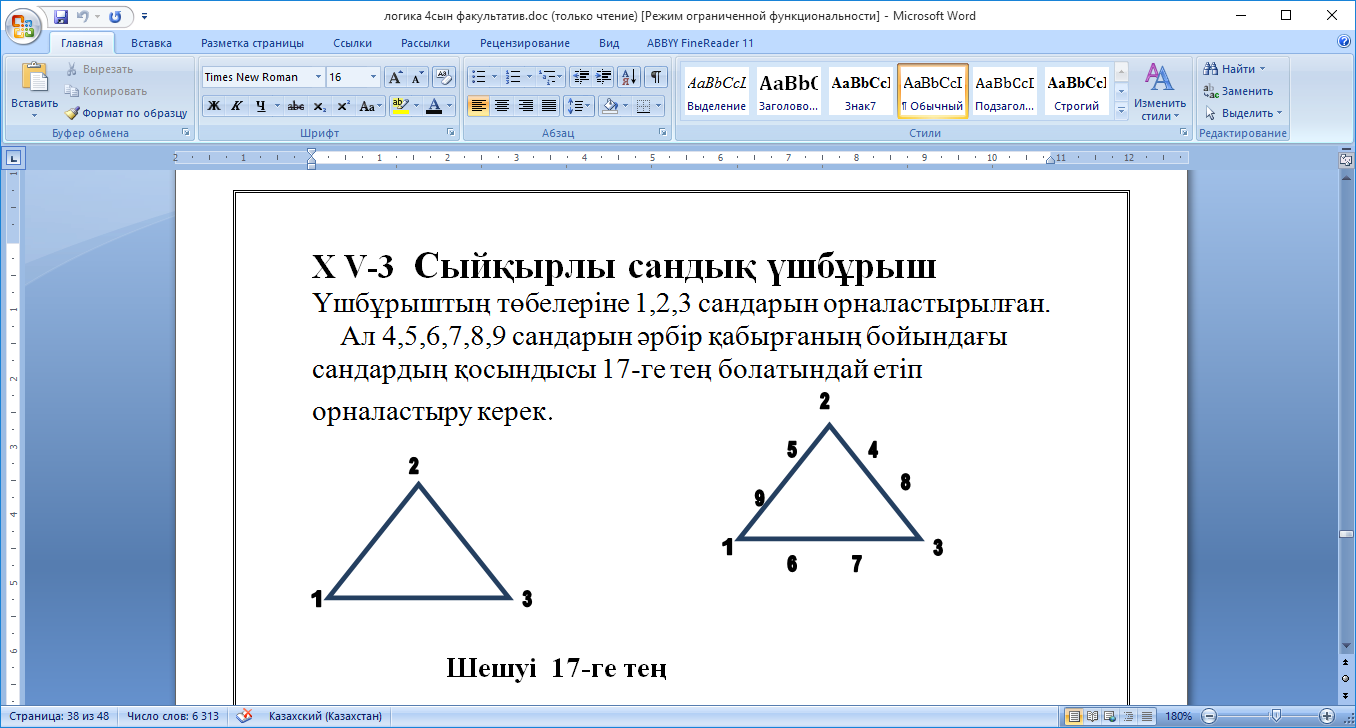Click the Redo icon in Quick Access toolbar
This screenshot has height=728, width=1356.
pos(115,16)
